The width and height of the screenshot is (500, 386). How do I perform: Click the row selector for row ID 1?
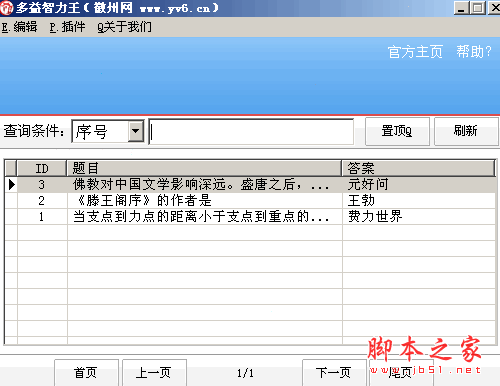(x=11, y=217)
